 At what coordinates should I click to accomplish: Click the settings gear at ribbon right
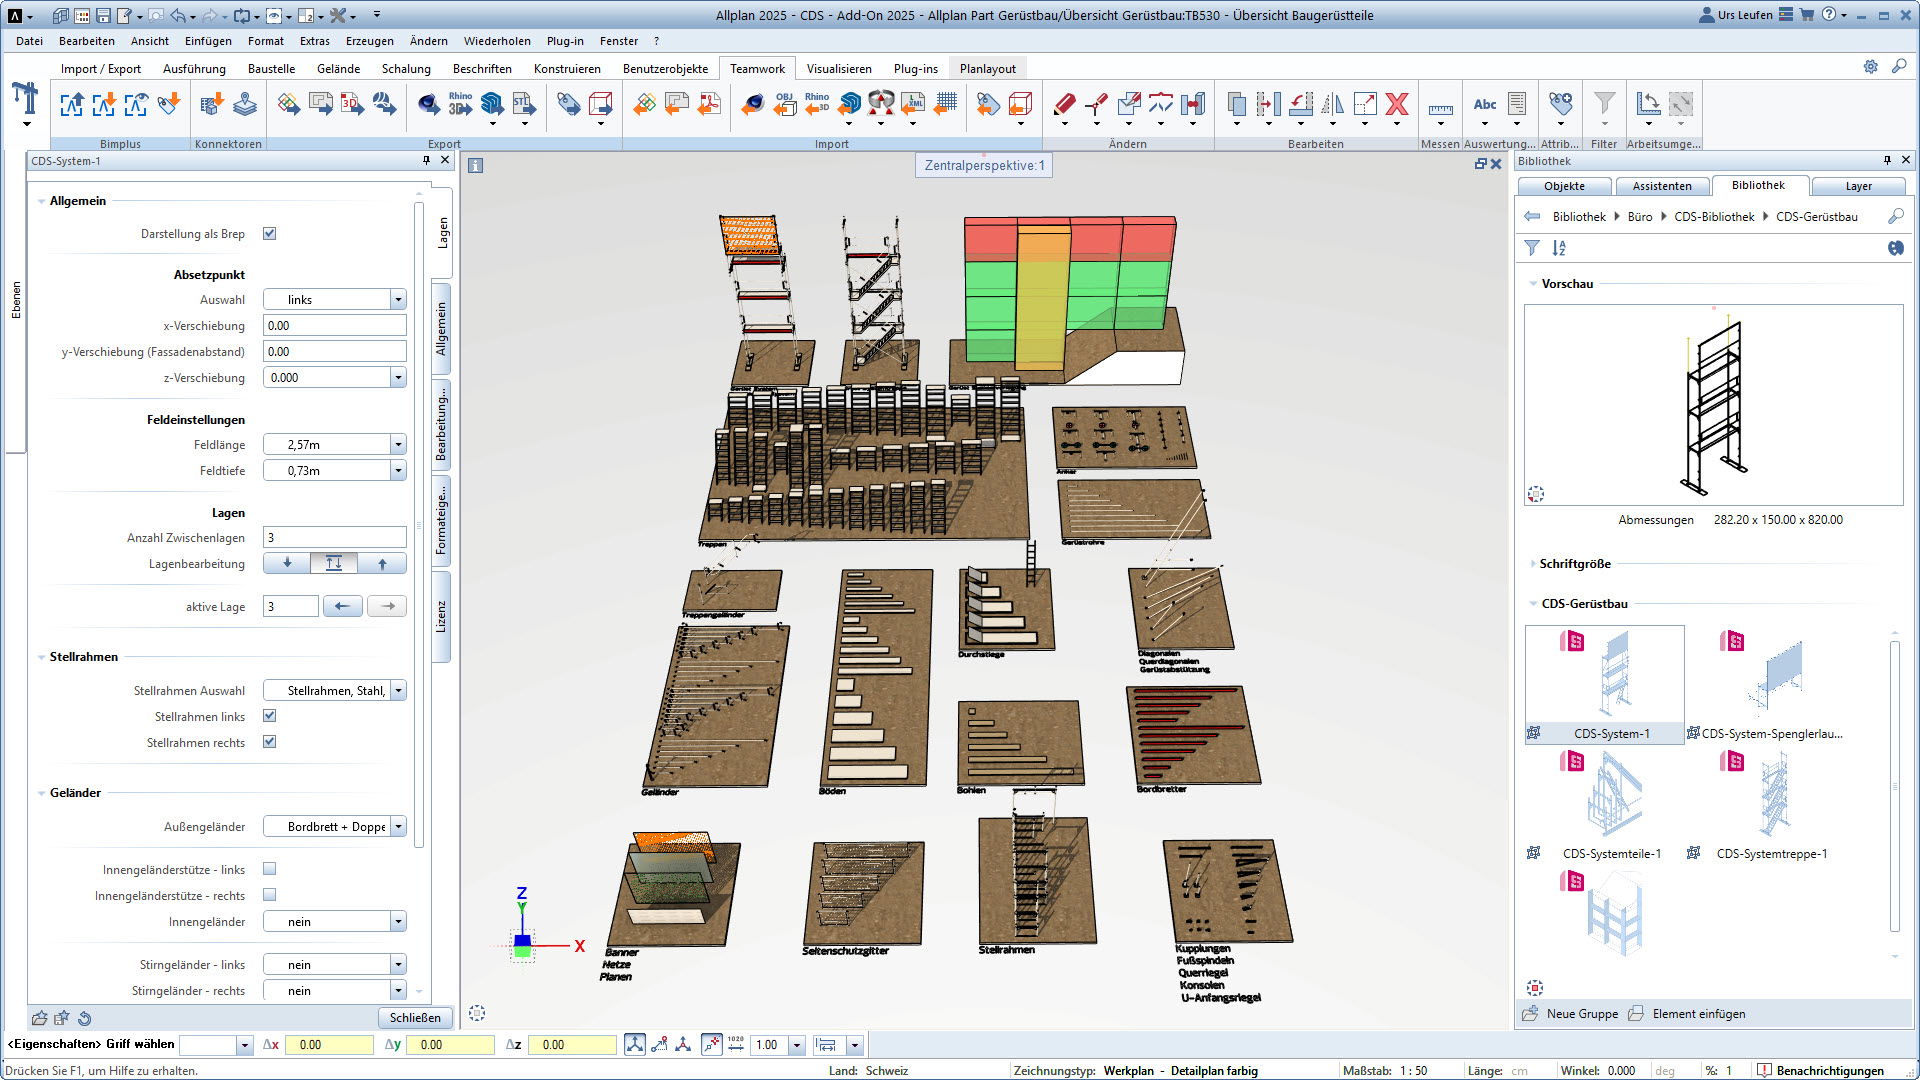[x=1870, y=66]
